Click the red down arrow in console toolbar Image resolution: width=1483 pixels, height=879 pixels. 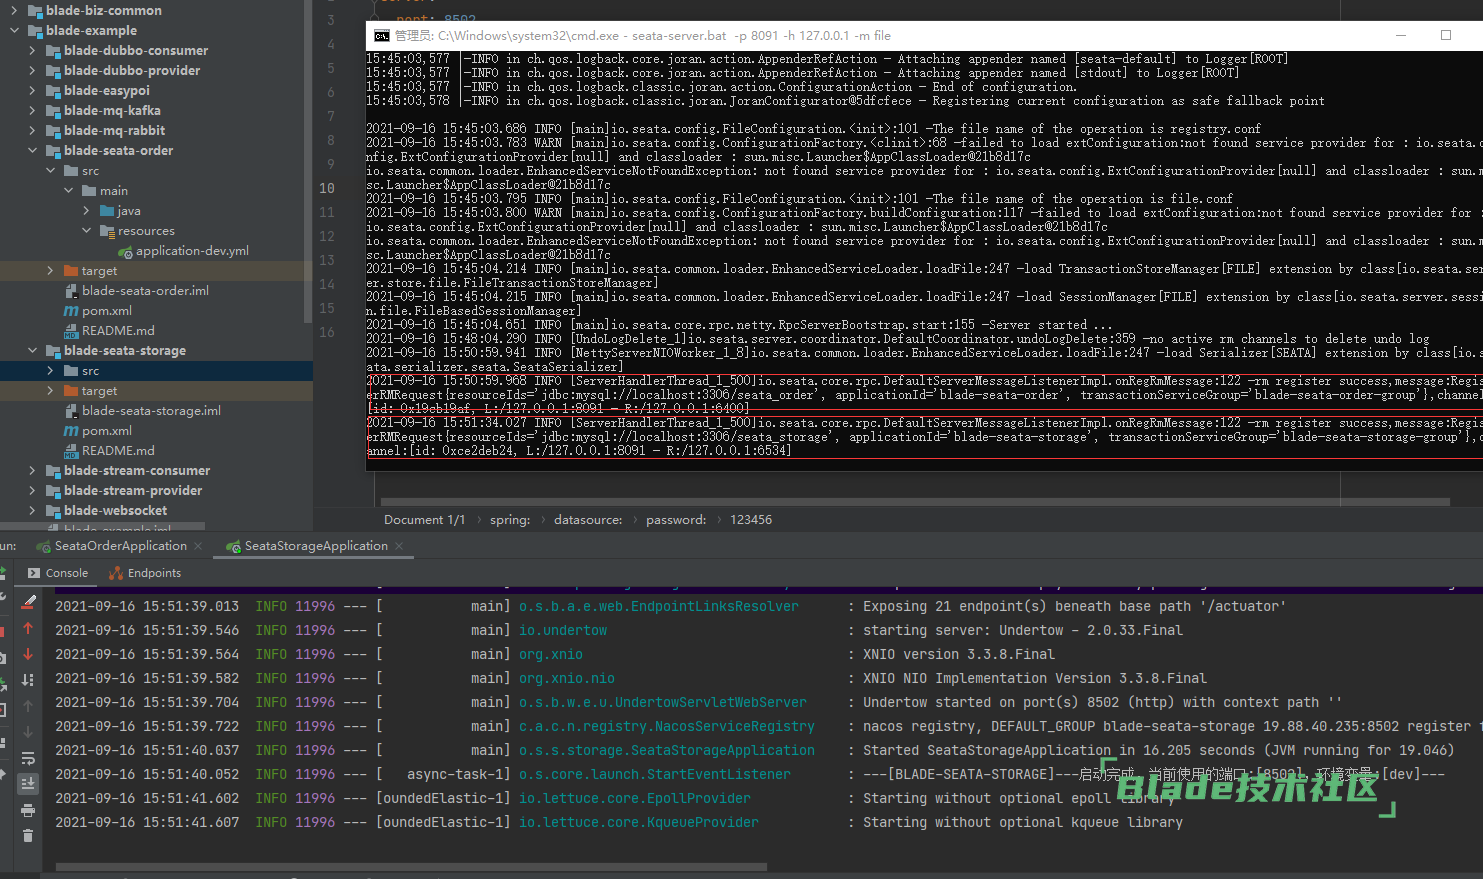point(28,654)
